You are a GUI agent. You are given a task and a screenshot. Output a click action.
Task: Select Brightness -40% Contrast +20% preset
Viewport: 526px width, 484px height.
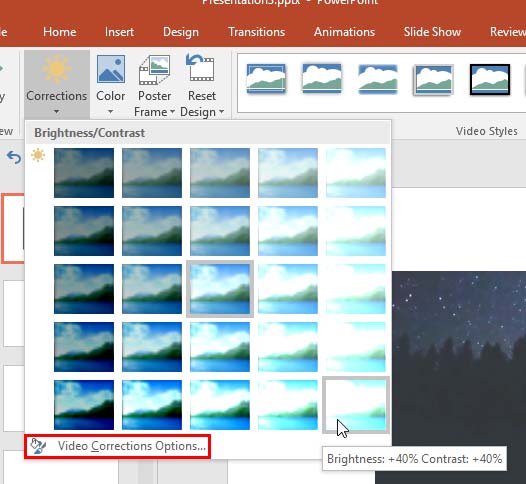point(84,347)
